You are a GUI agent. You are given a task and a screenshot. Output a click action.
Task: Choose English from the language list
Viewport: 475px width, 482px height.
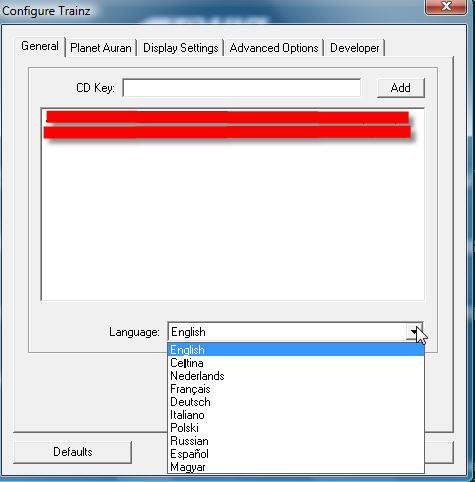(x=296, y=350)
